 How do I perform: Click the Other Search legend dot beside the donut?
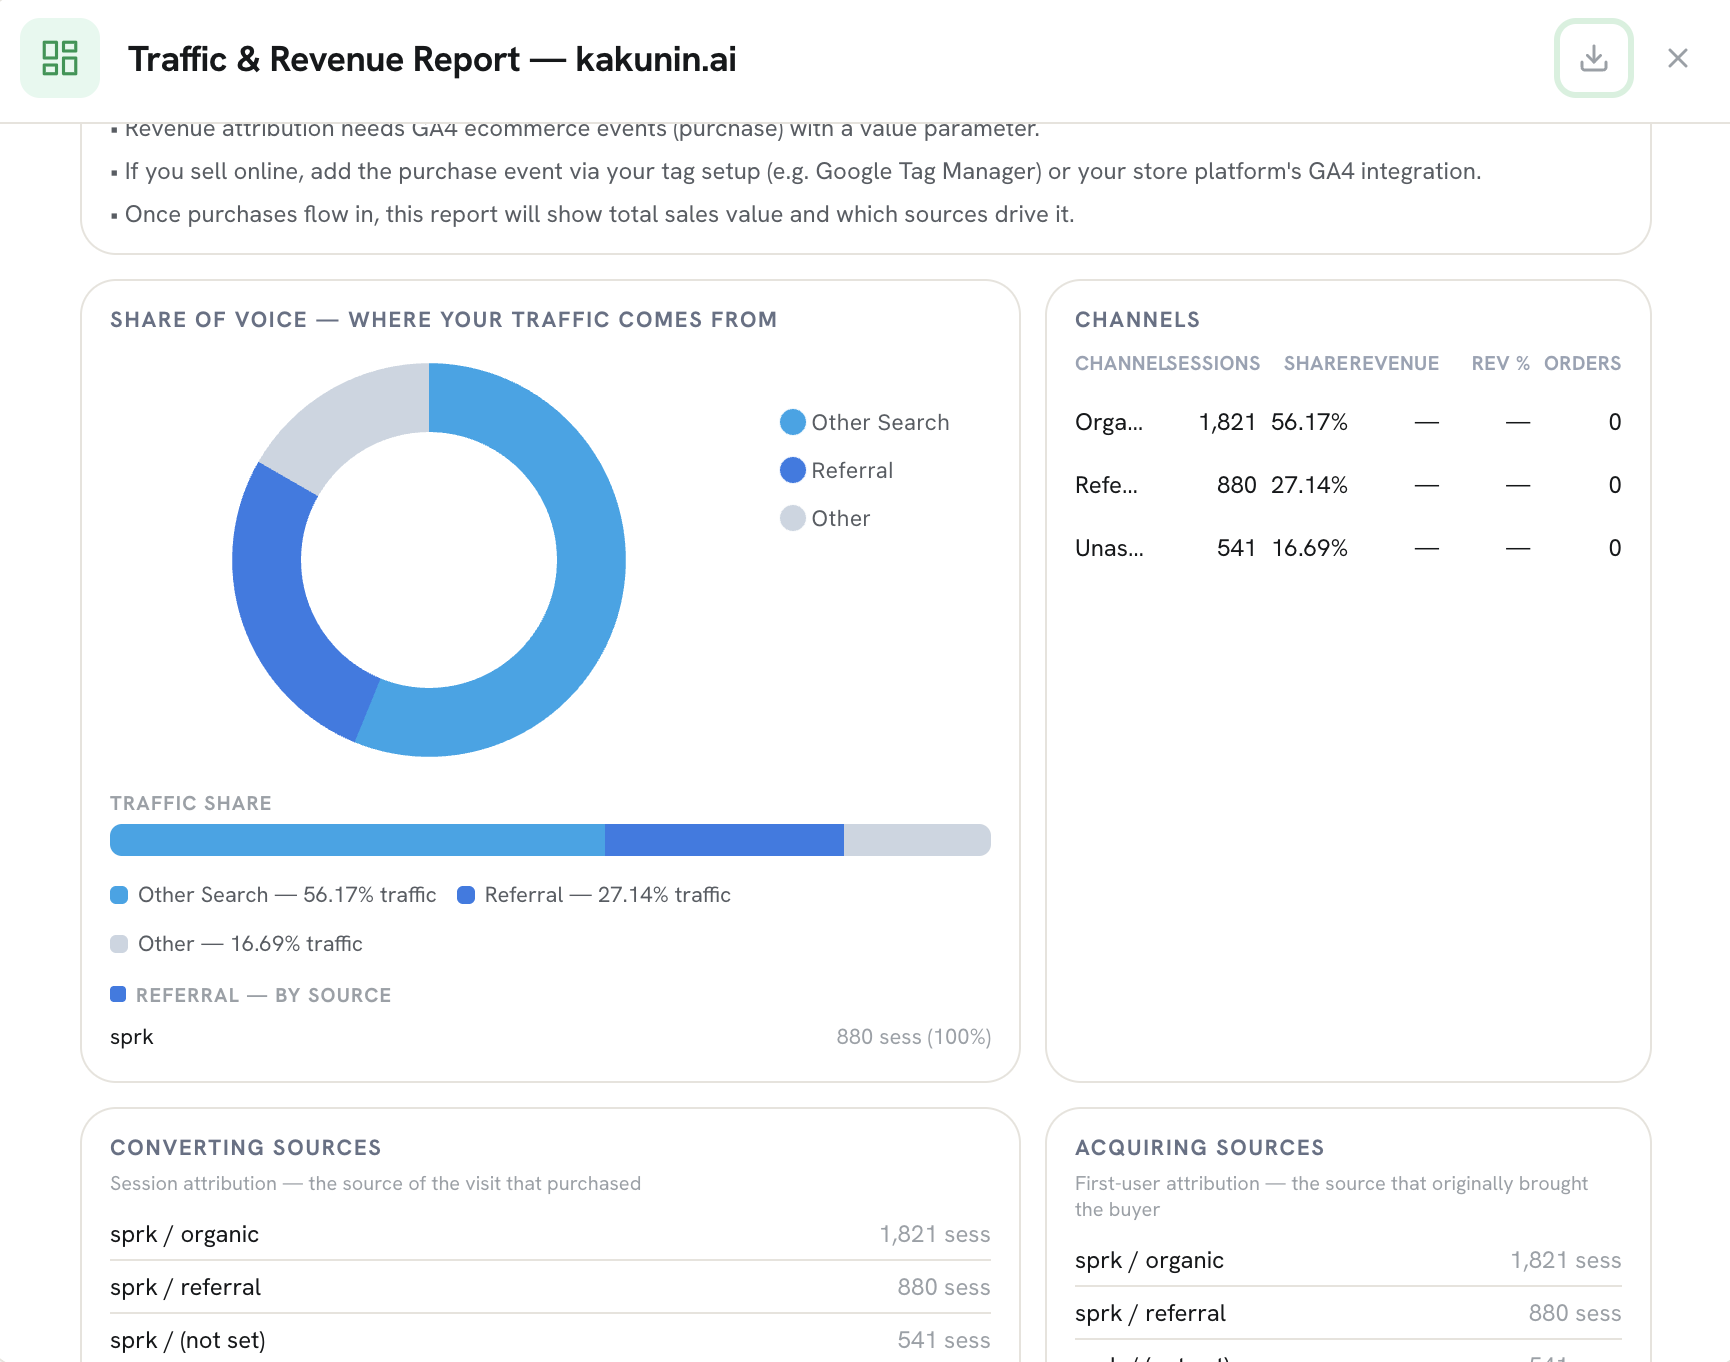point(792,422)
